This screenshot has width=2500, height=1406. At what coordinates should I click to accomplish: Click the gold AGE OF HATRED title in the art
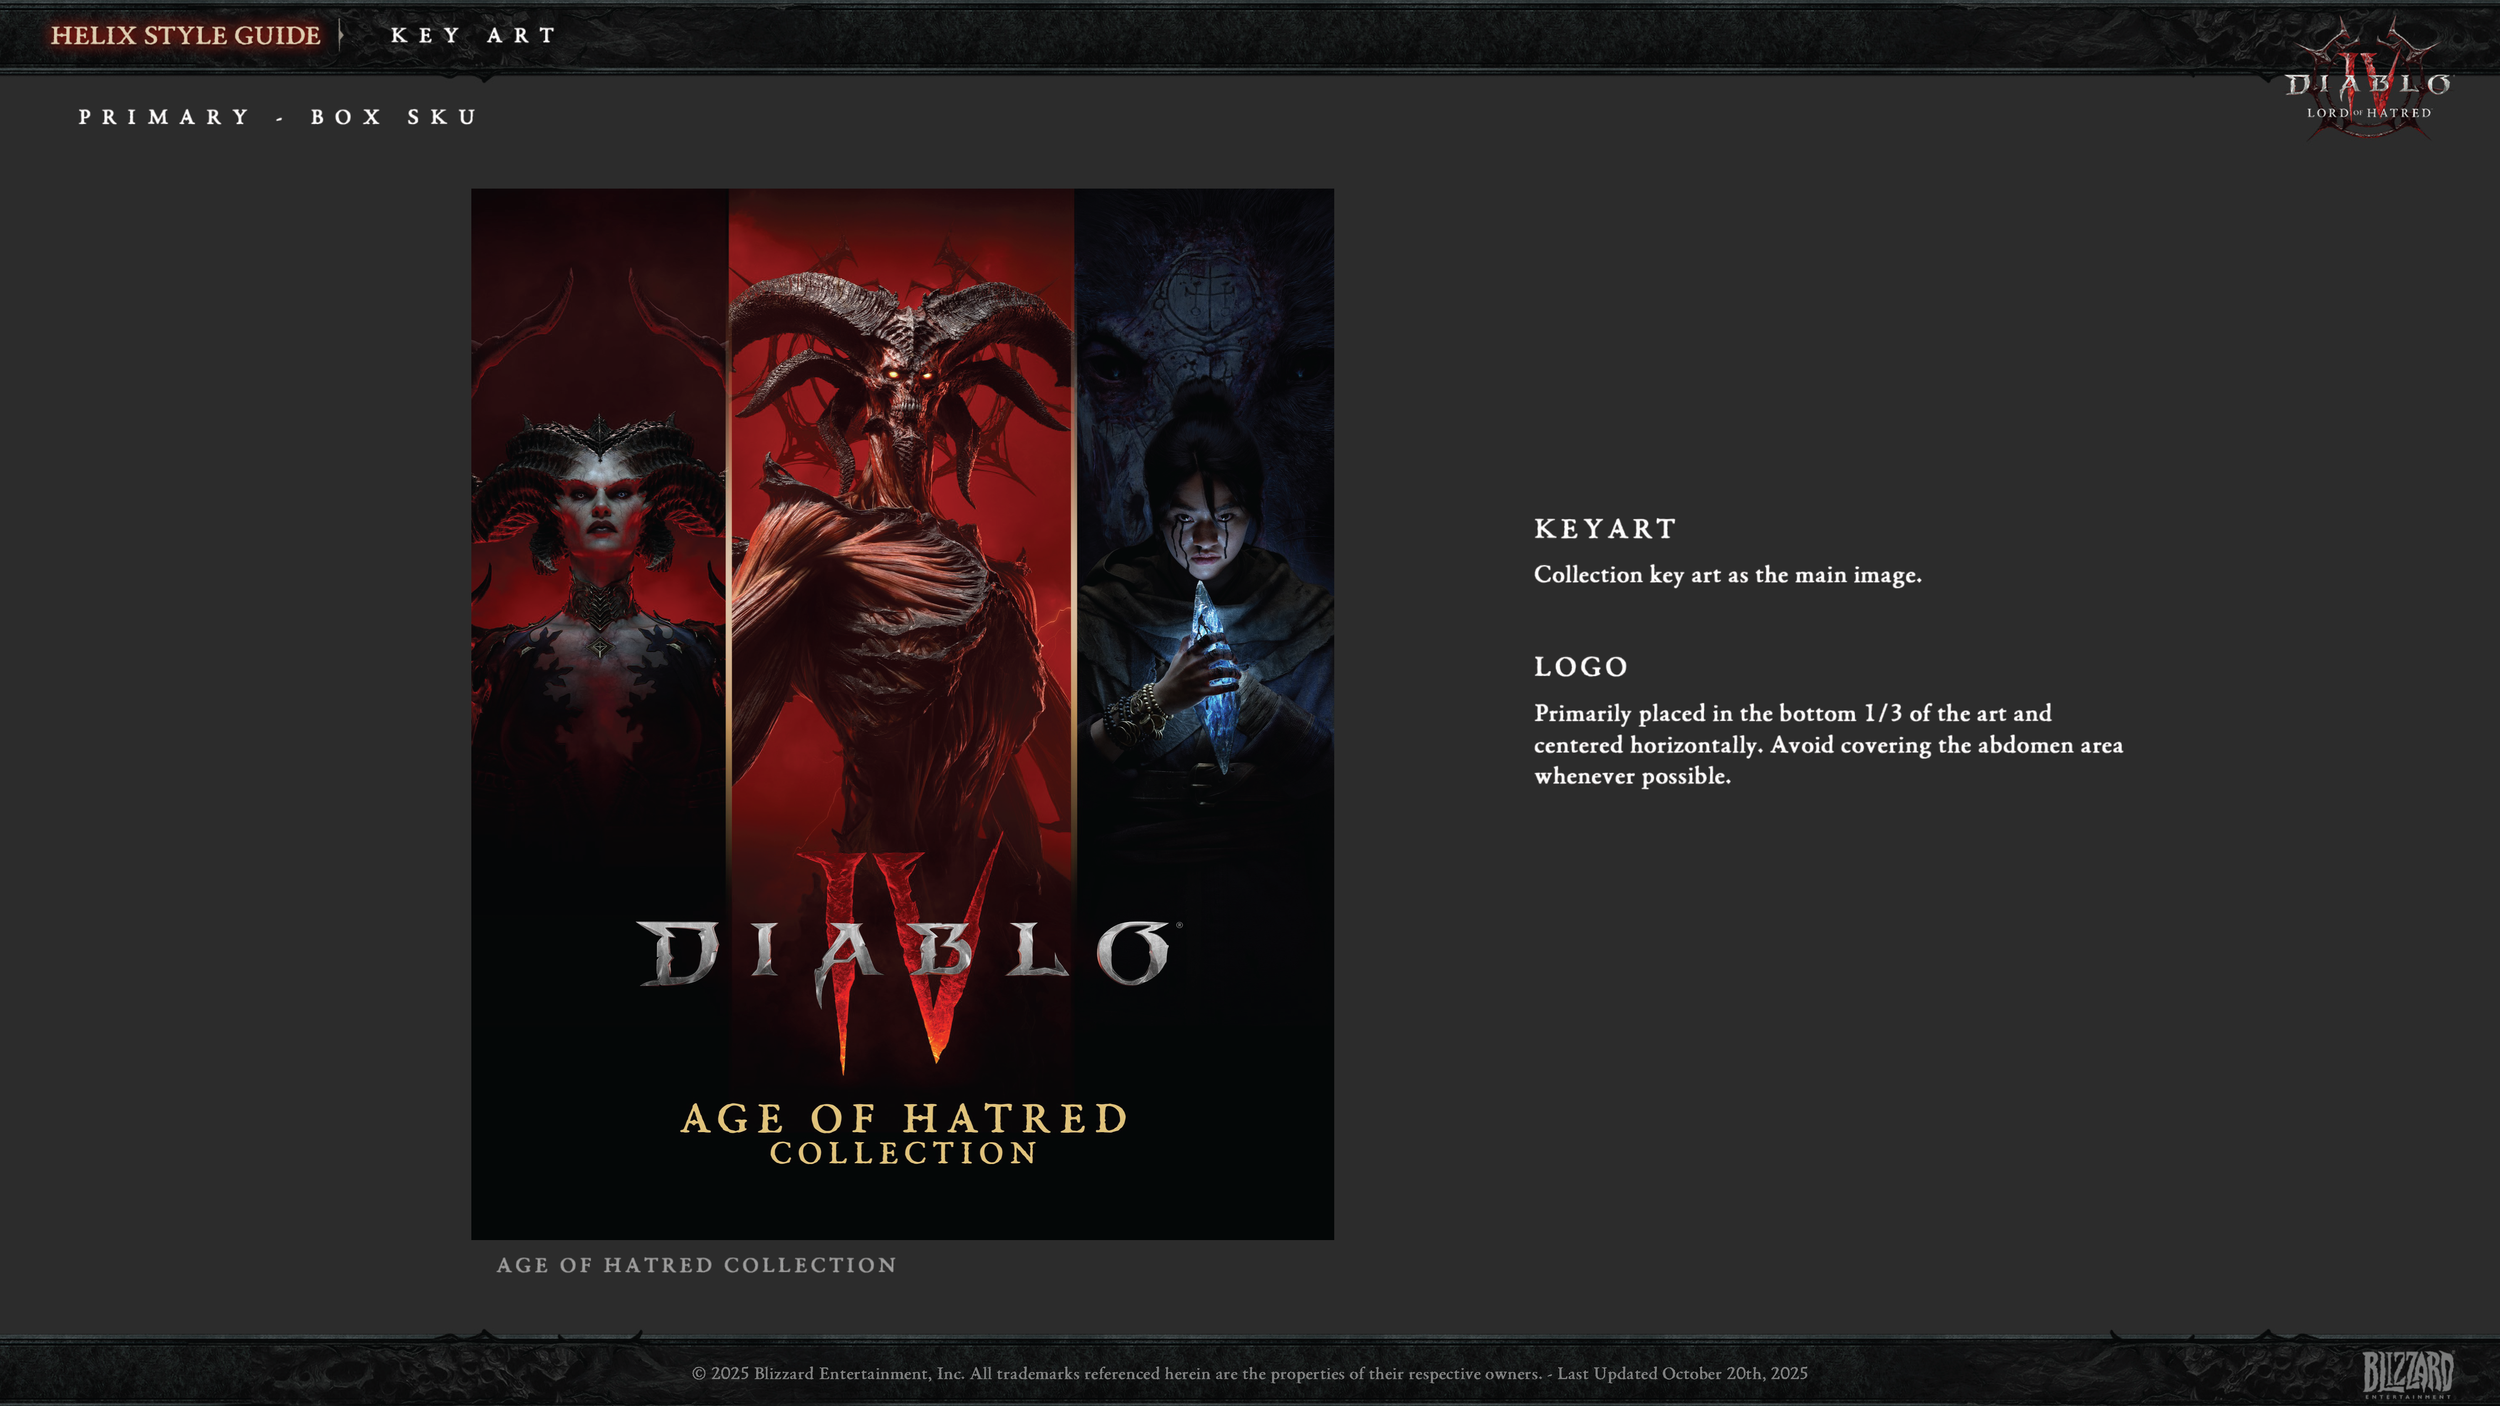(904, 1118)
